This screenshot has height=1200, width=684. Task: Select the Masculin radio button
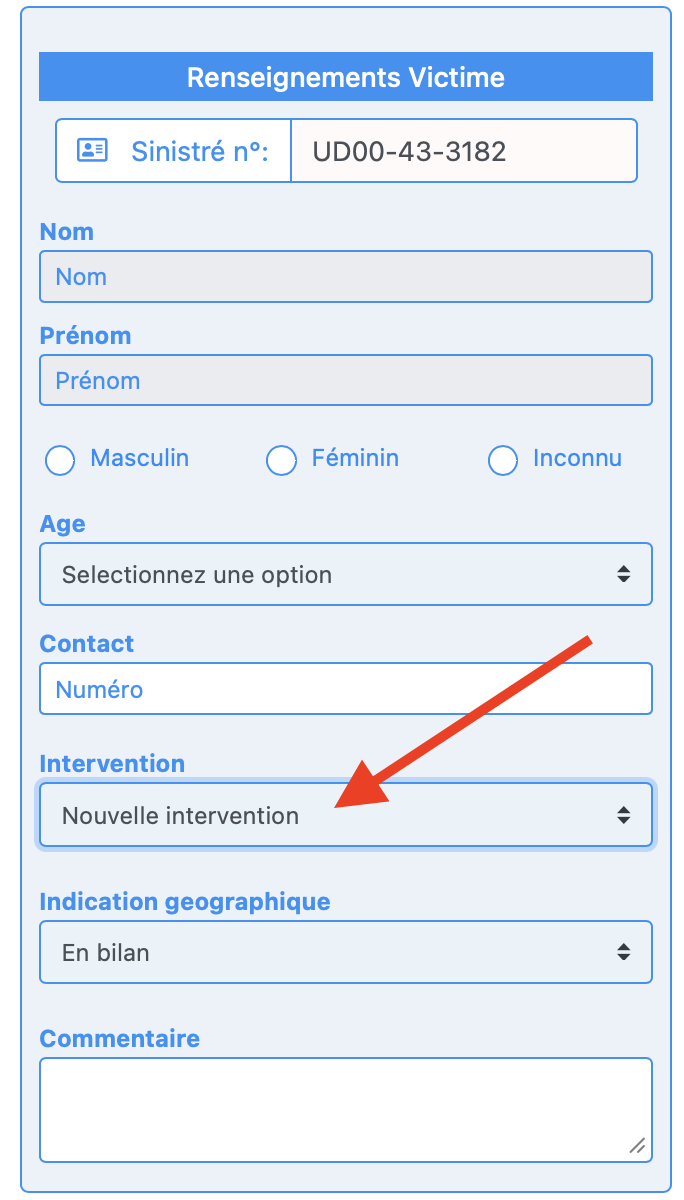[x=60, y=460]
